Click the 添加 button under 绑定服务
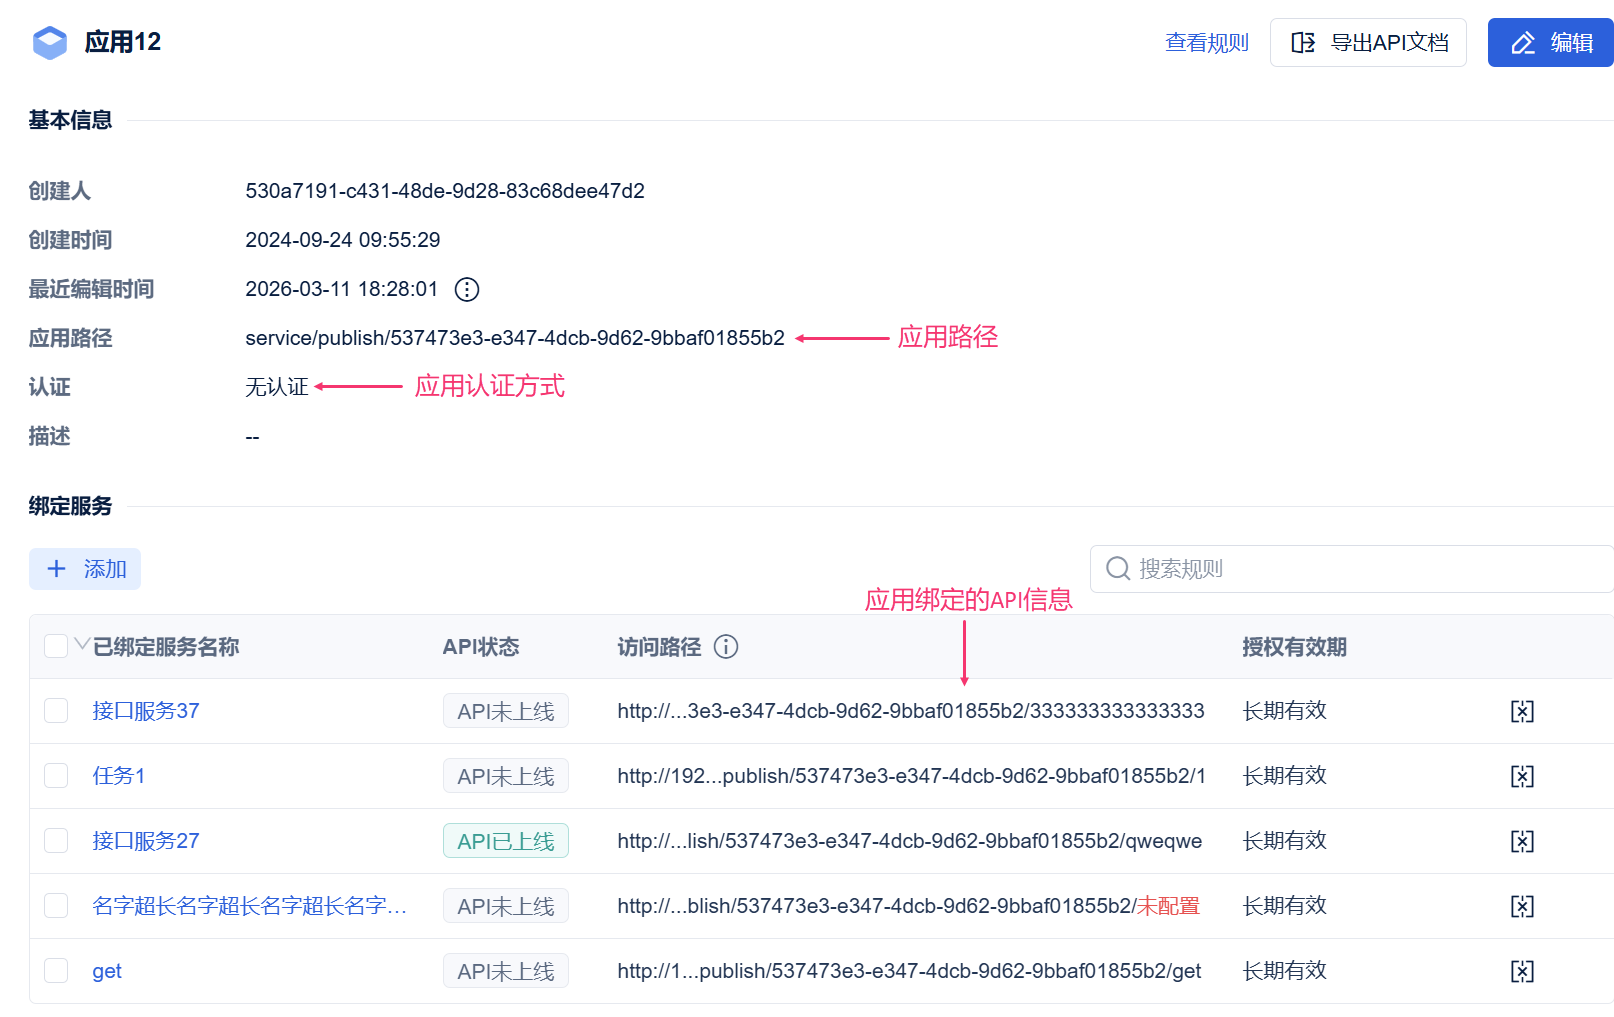The height and width of the screenshot is (1017, 1614). pyautogui.click(x=85, y=569)
